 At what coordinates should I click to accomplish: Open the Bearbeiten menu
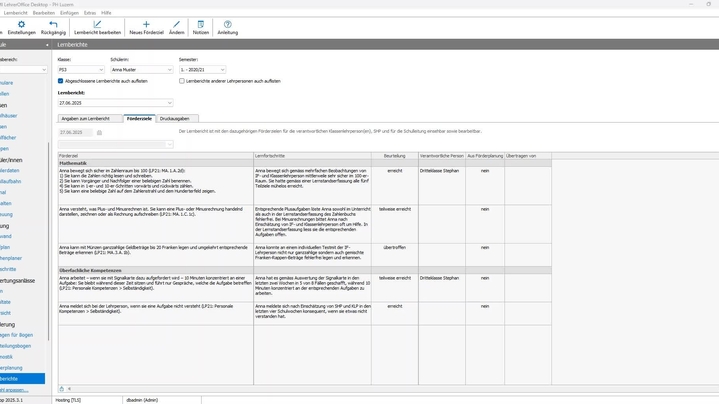44,13
